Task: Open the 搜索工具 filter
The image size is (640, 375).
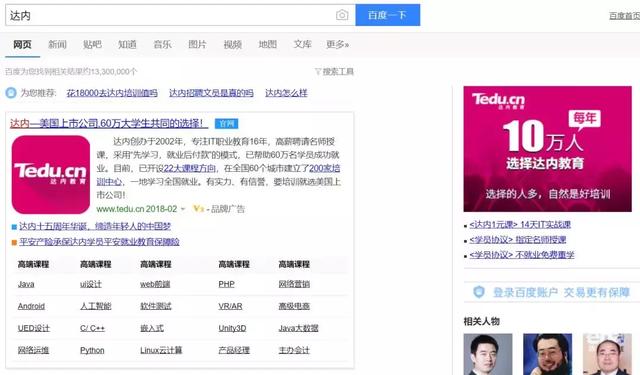Action: coord(334,72)
